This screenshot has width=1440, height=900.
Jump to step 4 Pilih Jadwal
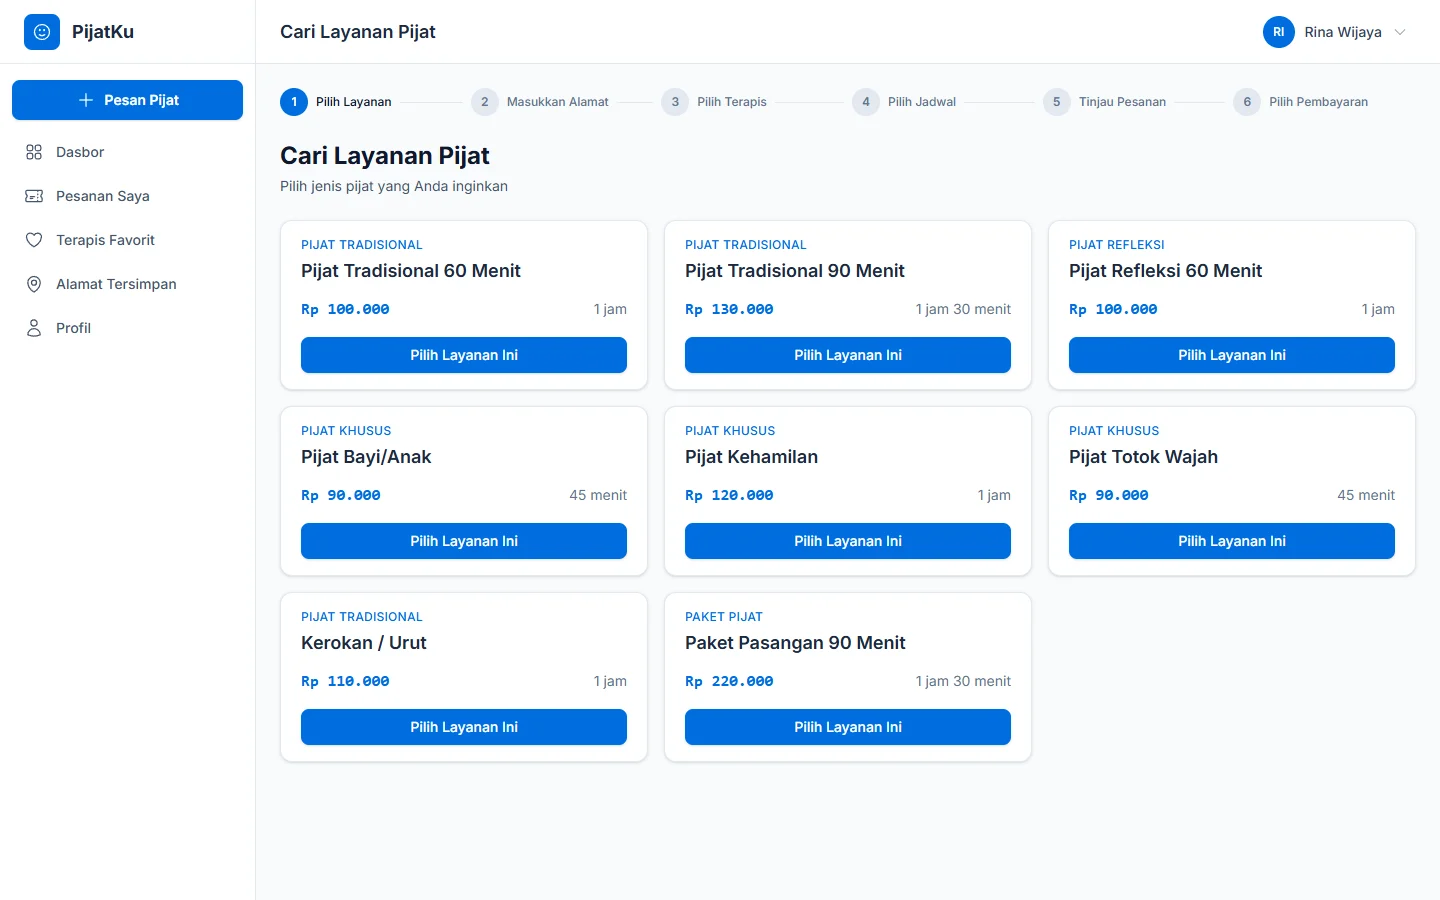904,102
